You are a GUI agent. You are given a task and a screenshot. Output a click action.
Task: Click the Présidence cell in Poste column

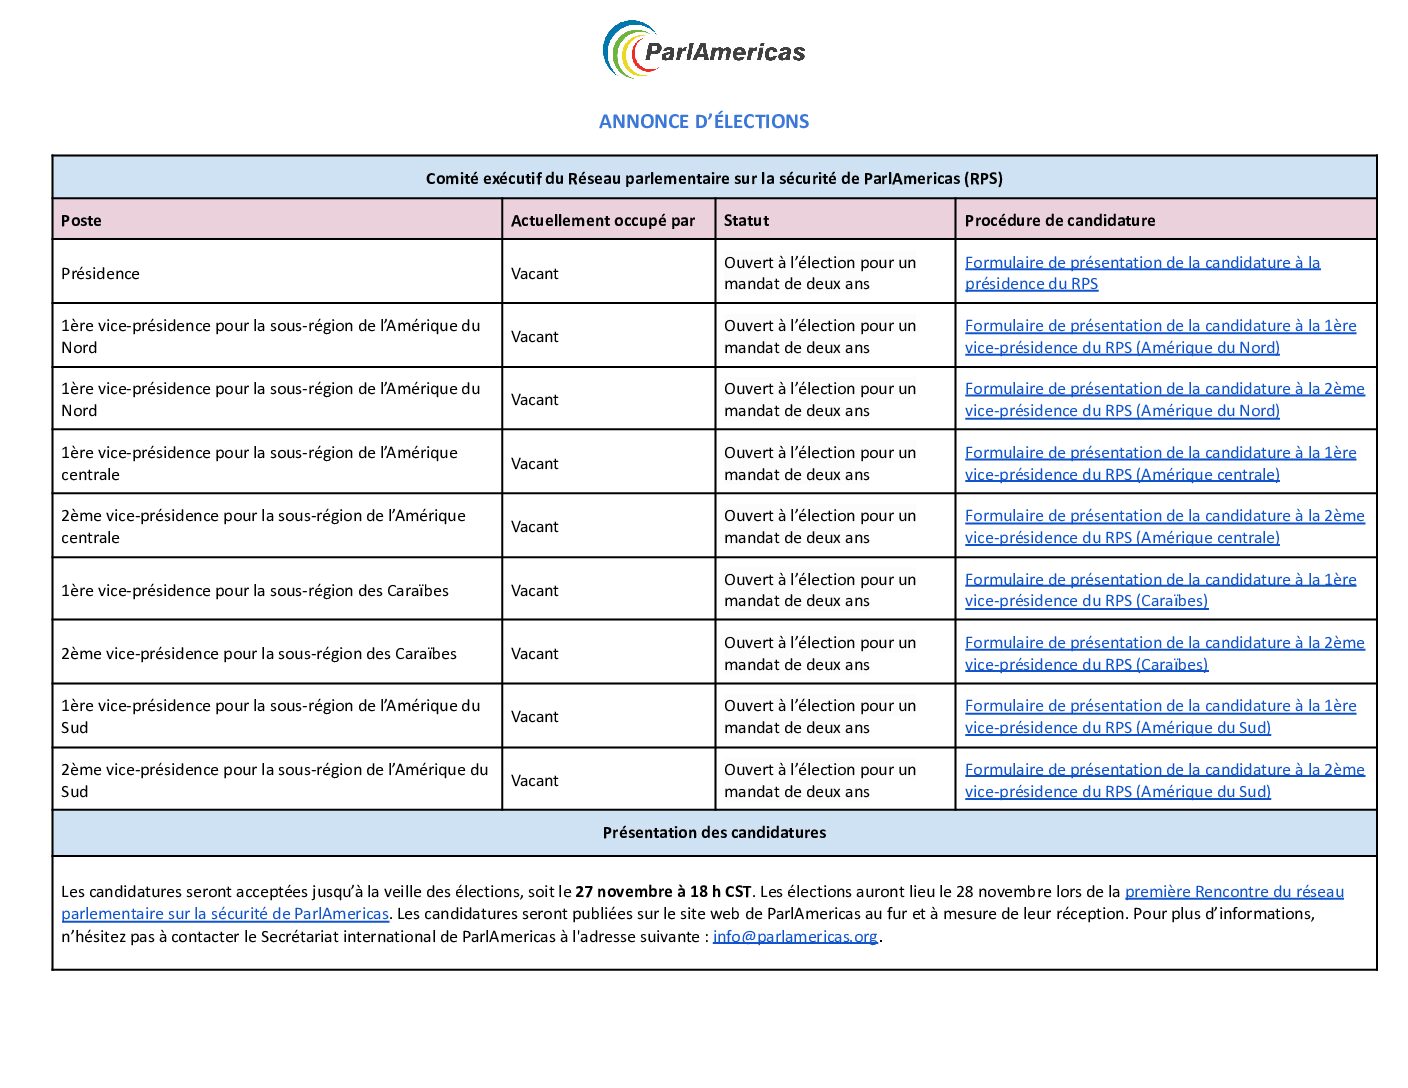coord(100,274)
